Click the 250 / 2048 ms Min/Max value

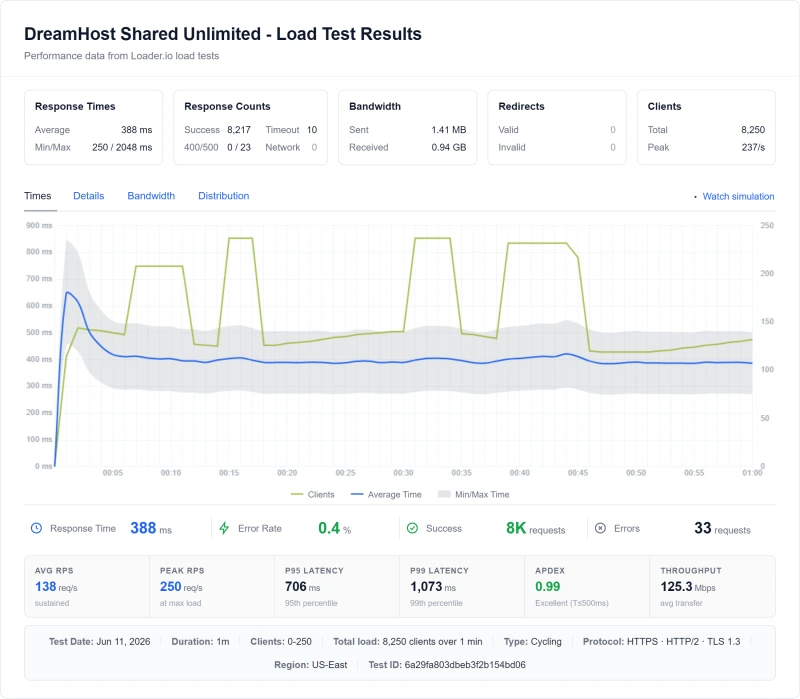[122, 147]
